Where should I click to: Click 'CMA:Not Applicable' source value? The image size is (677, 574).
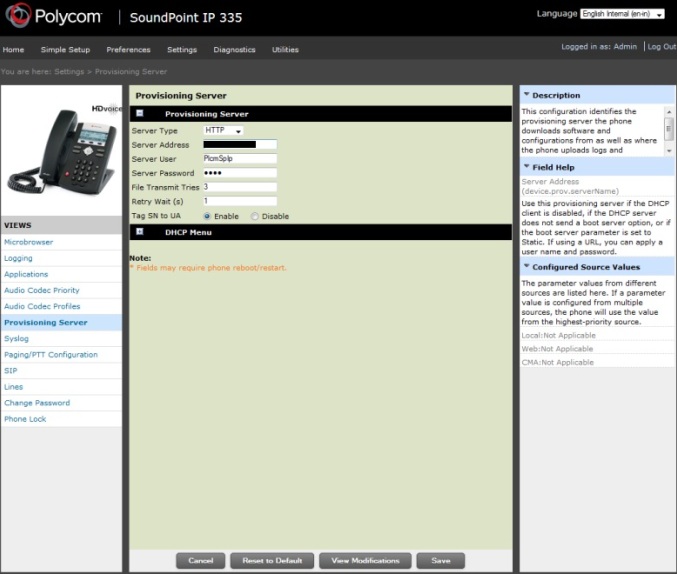557,362
